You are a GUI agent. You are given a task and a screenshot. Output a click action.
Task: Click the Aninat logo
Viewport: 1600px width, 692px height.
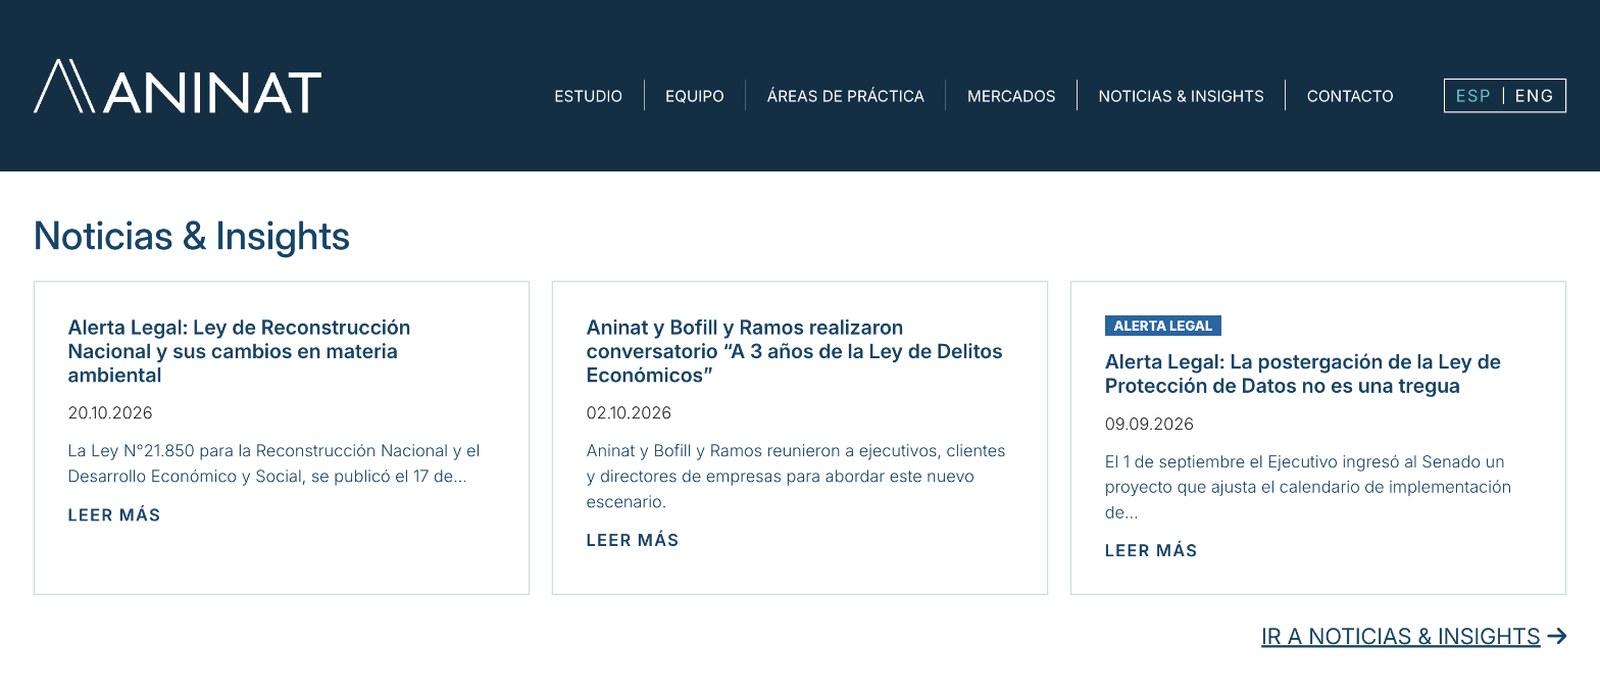point(178,87)
